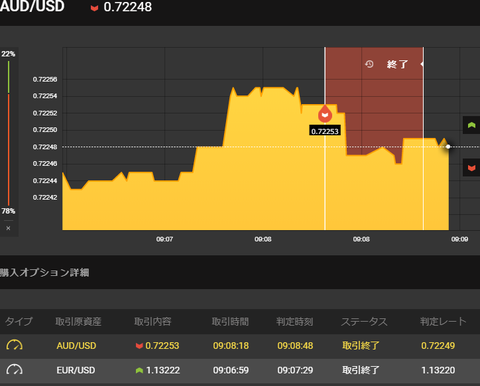Image resolution: width=480 pixels, height=386 pixels.
Task: Click the 0.72242 price axis label
Action: (x=45, y=198)
